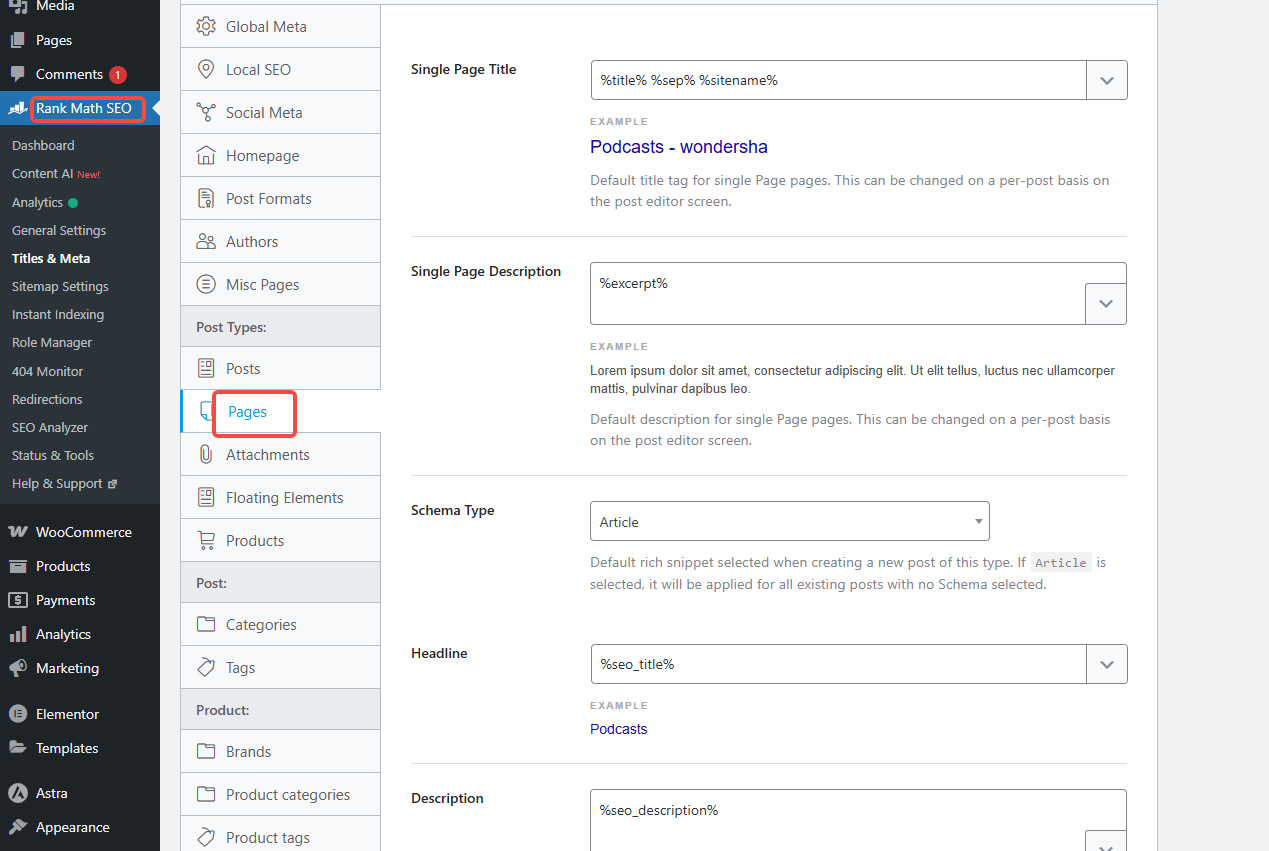Screen dimensions: 1269x851
Task: Click the Social Meta share icon
Action: click(206, 113)
